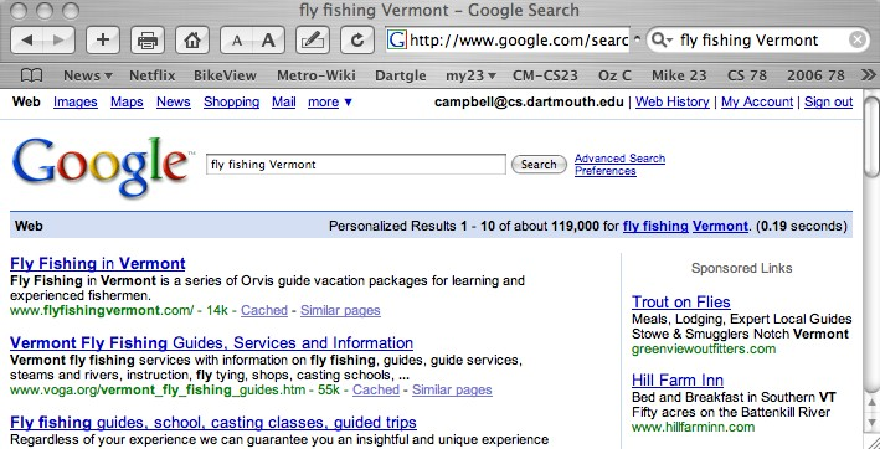
Task: Open the 2006 78 bookmark
Action: 815,75
